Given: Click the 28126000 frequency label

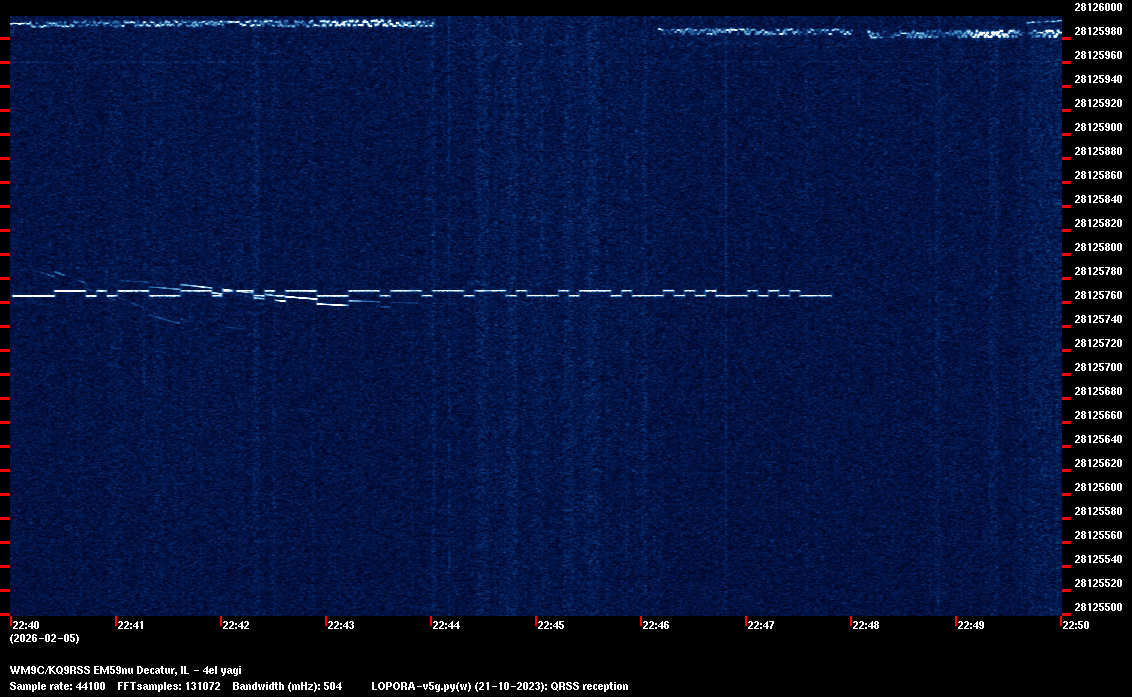Looking at the screenshot, I should click(x=1097, y=7).
